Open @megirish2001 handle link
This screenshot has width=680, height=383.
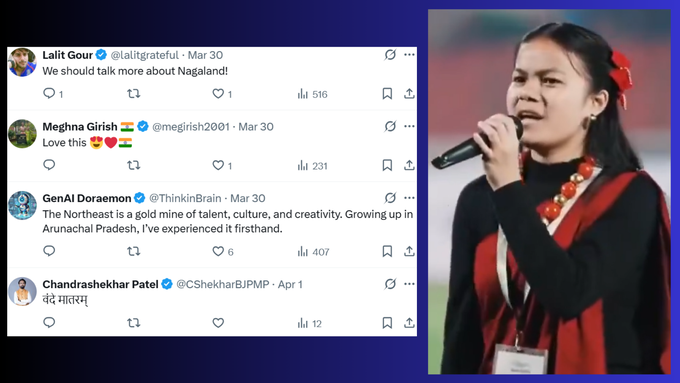click(x=190, y=127)
